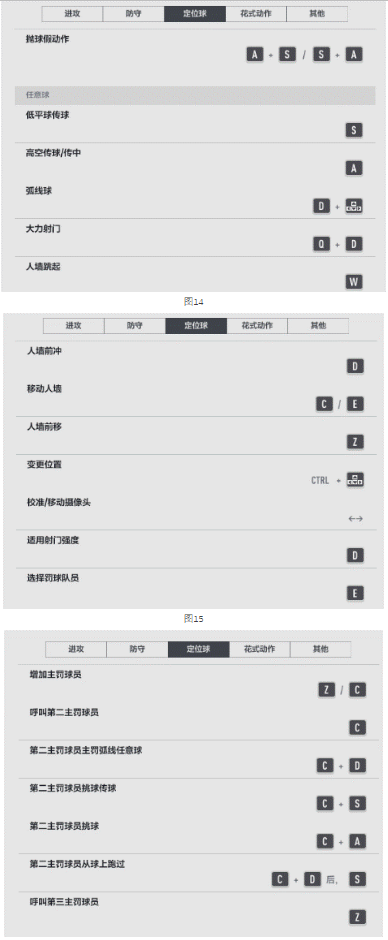Viewport: 388px width, 940px height.
Task: Click the 任意球 section header bar
Action: (x=195, y=95)
